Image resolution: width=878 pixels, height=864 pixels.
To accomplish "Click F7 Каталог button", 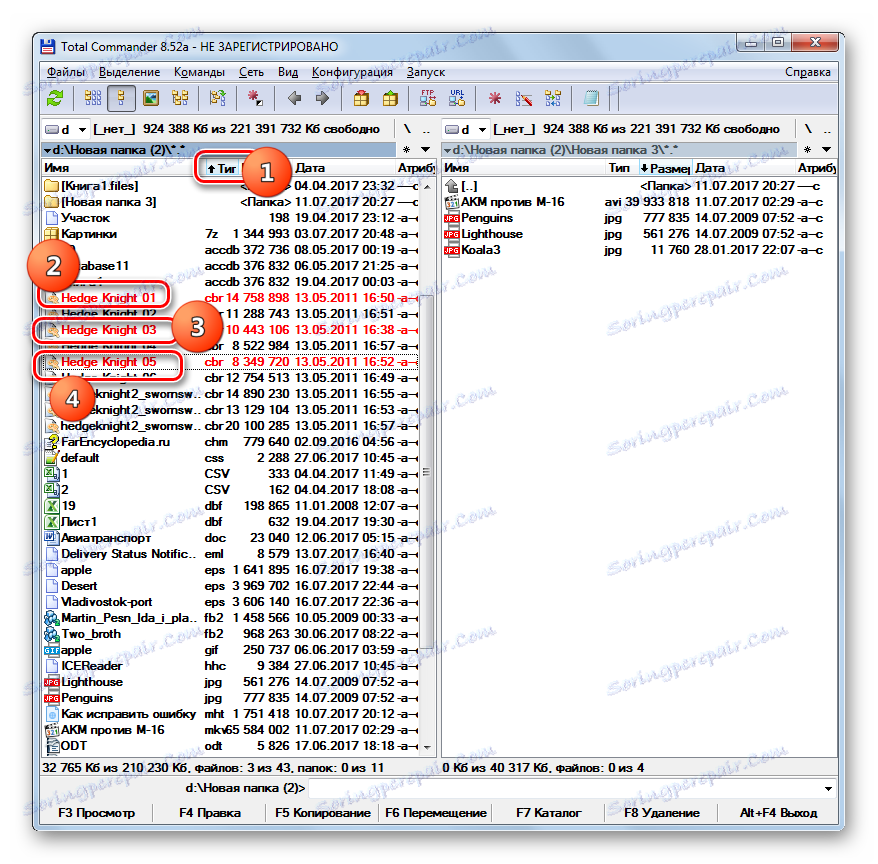I will (x=549, y=812).
